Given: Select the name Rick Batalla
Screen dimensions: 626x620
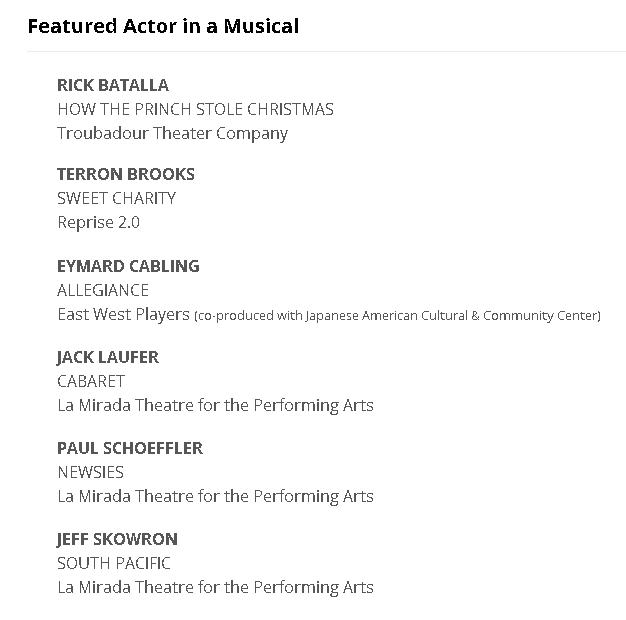Looking at the screenshot, I should pos(113,85).
